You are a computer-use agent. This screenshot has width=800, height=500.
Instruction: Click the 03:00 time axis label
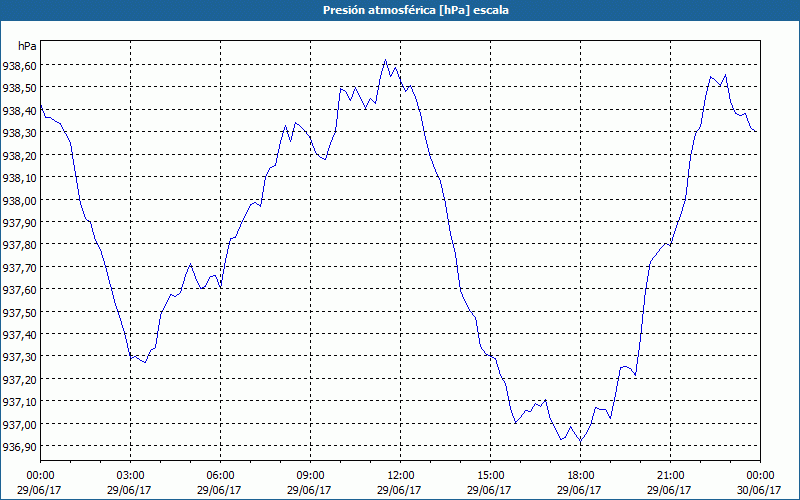(x=131, y=476)
